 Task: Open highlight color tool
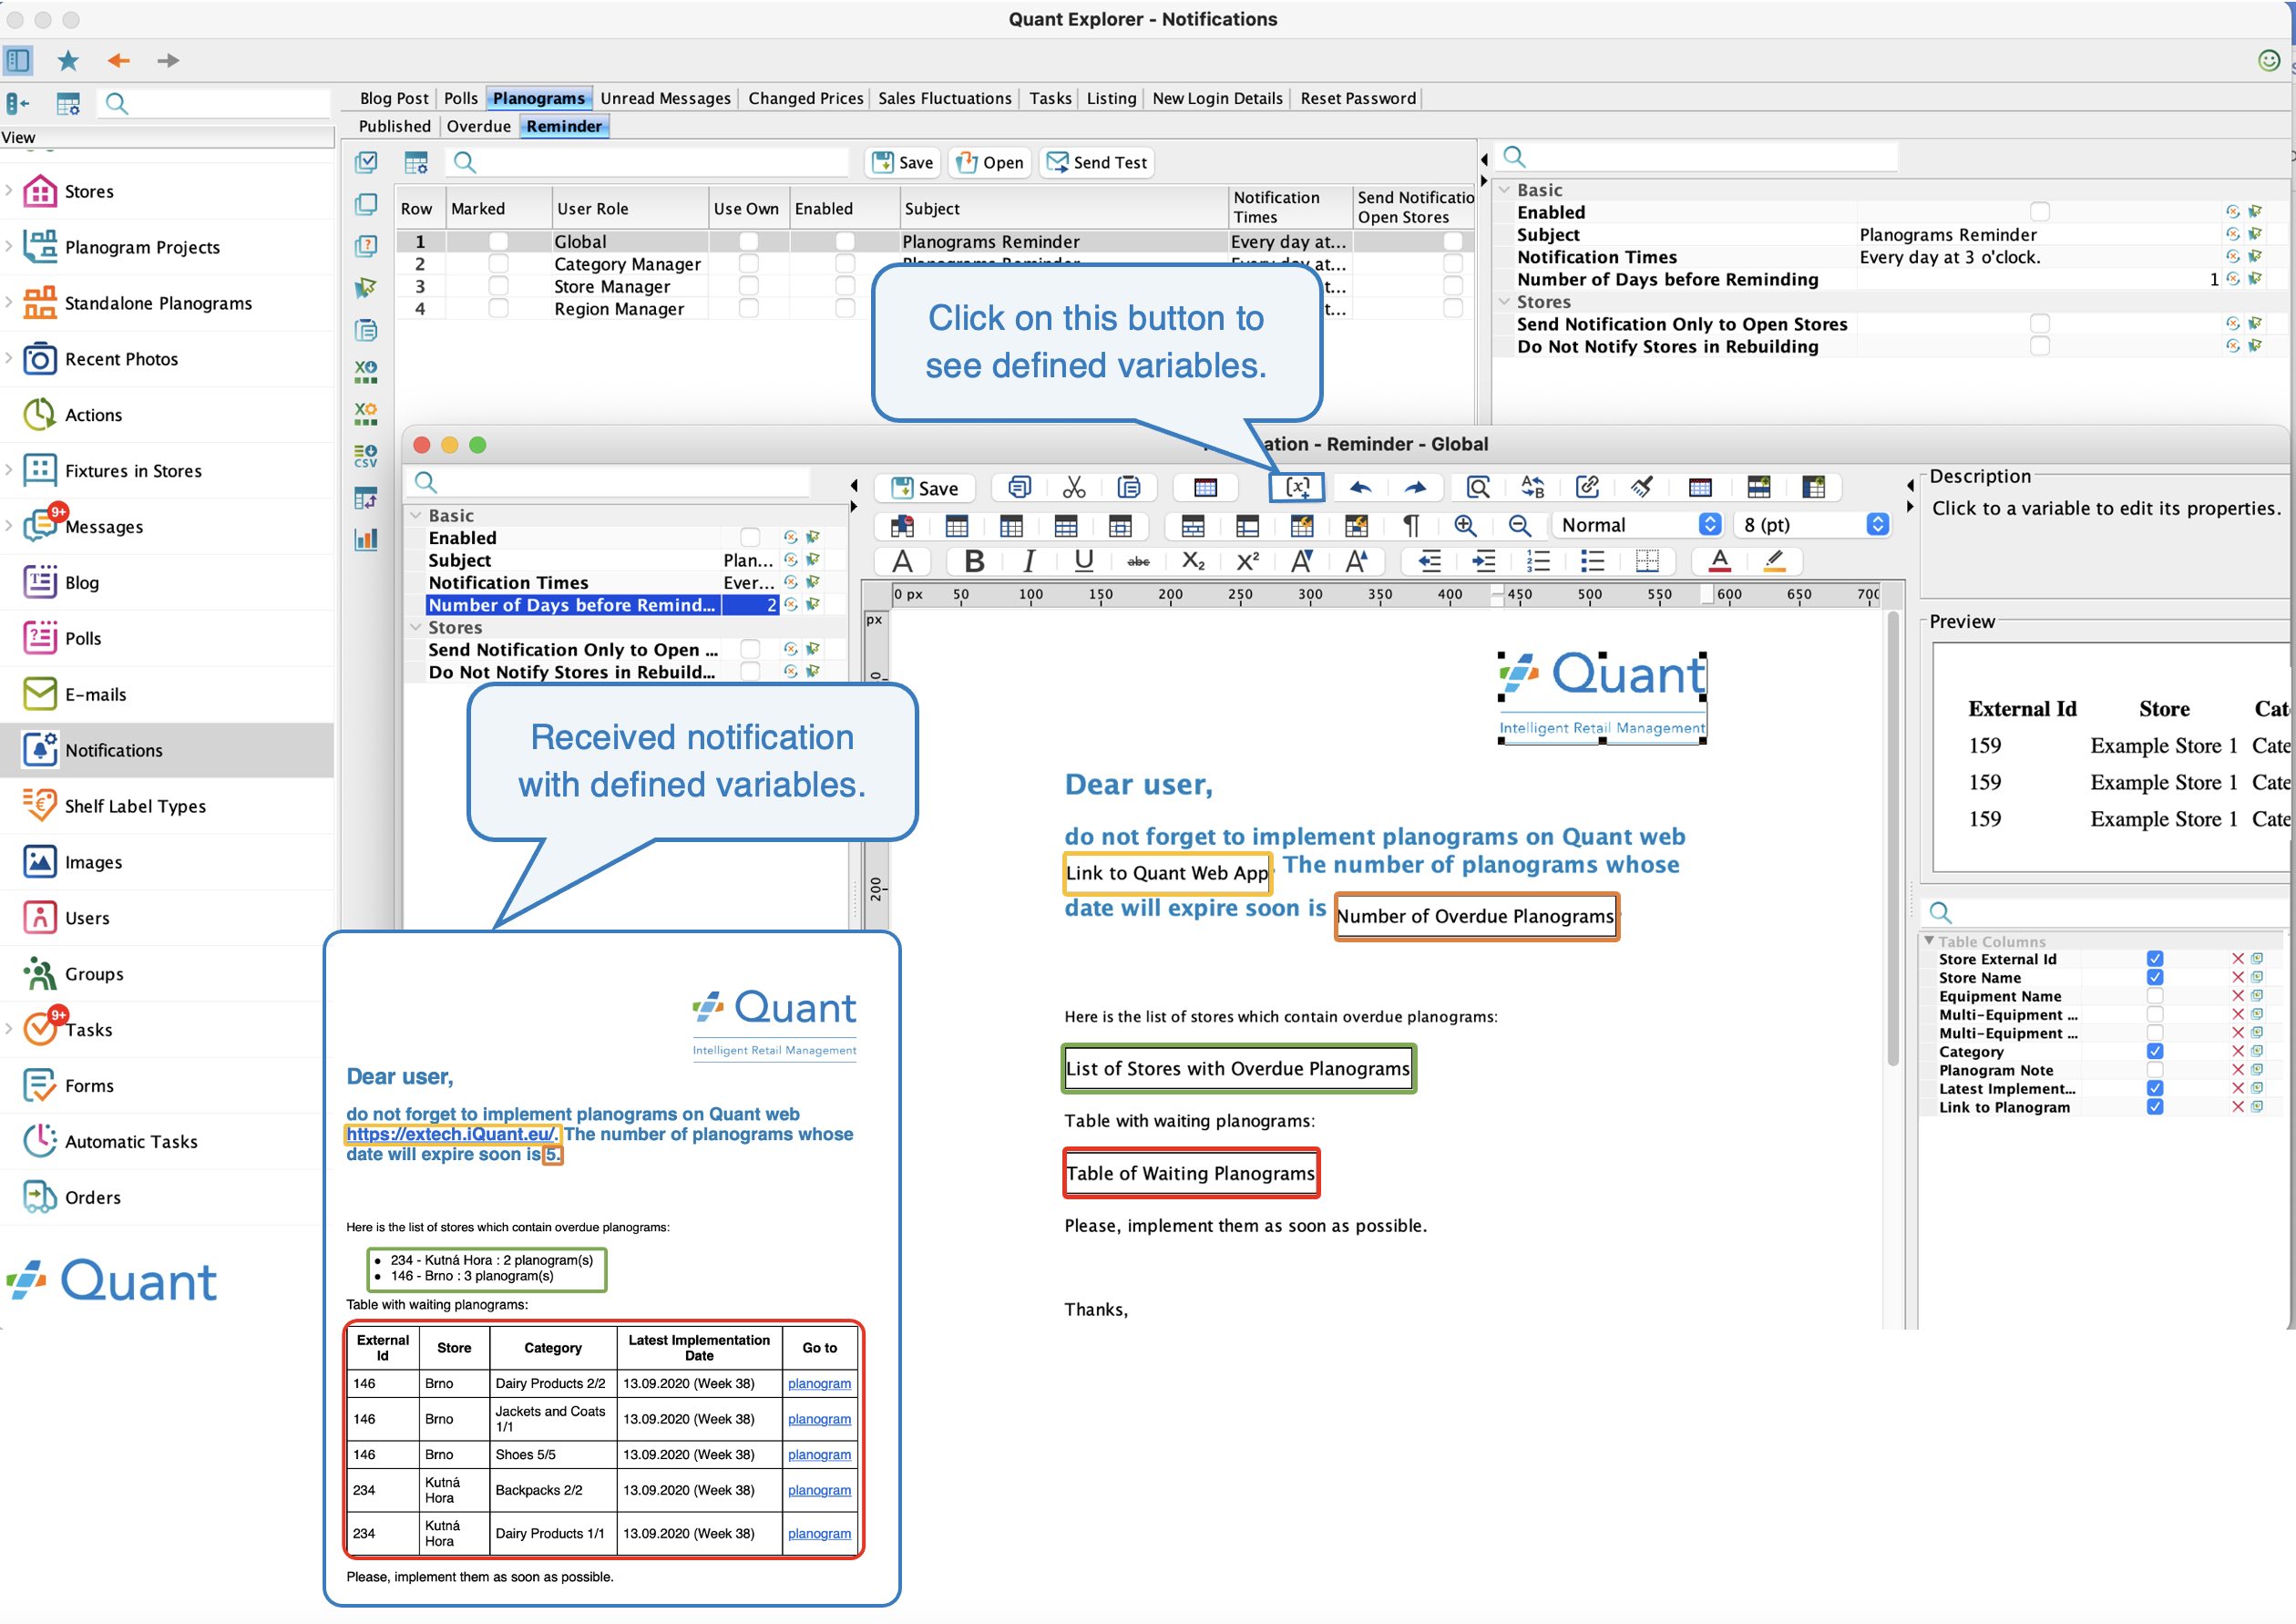pyautogui.click(x=1774, y=561)
